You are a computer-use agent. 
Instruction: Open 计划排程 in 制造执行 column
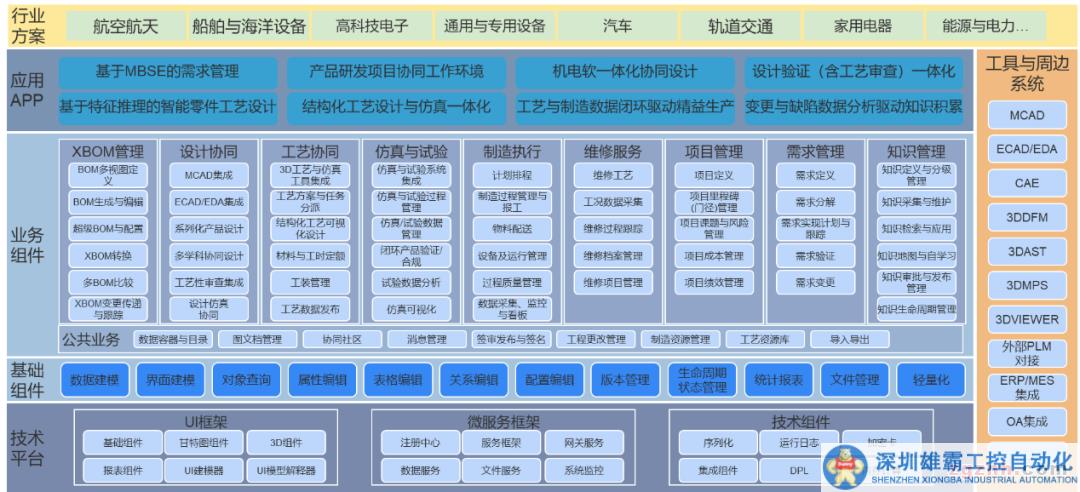(x=511, y=174)
